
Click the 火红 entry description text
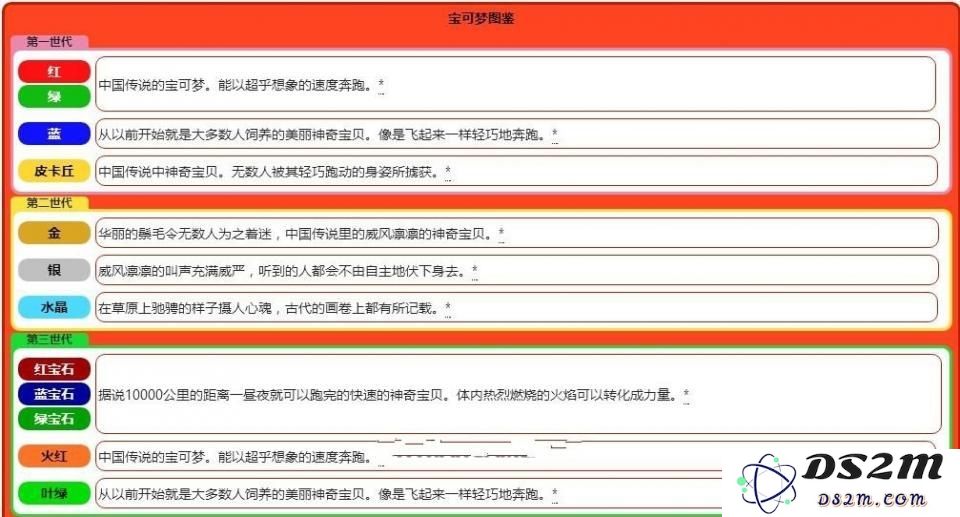click(236, 457)
